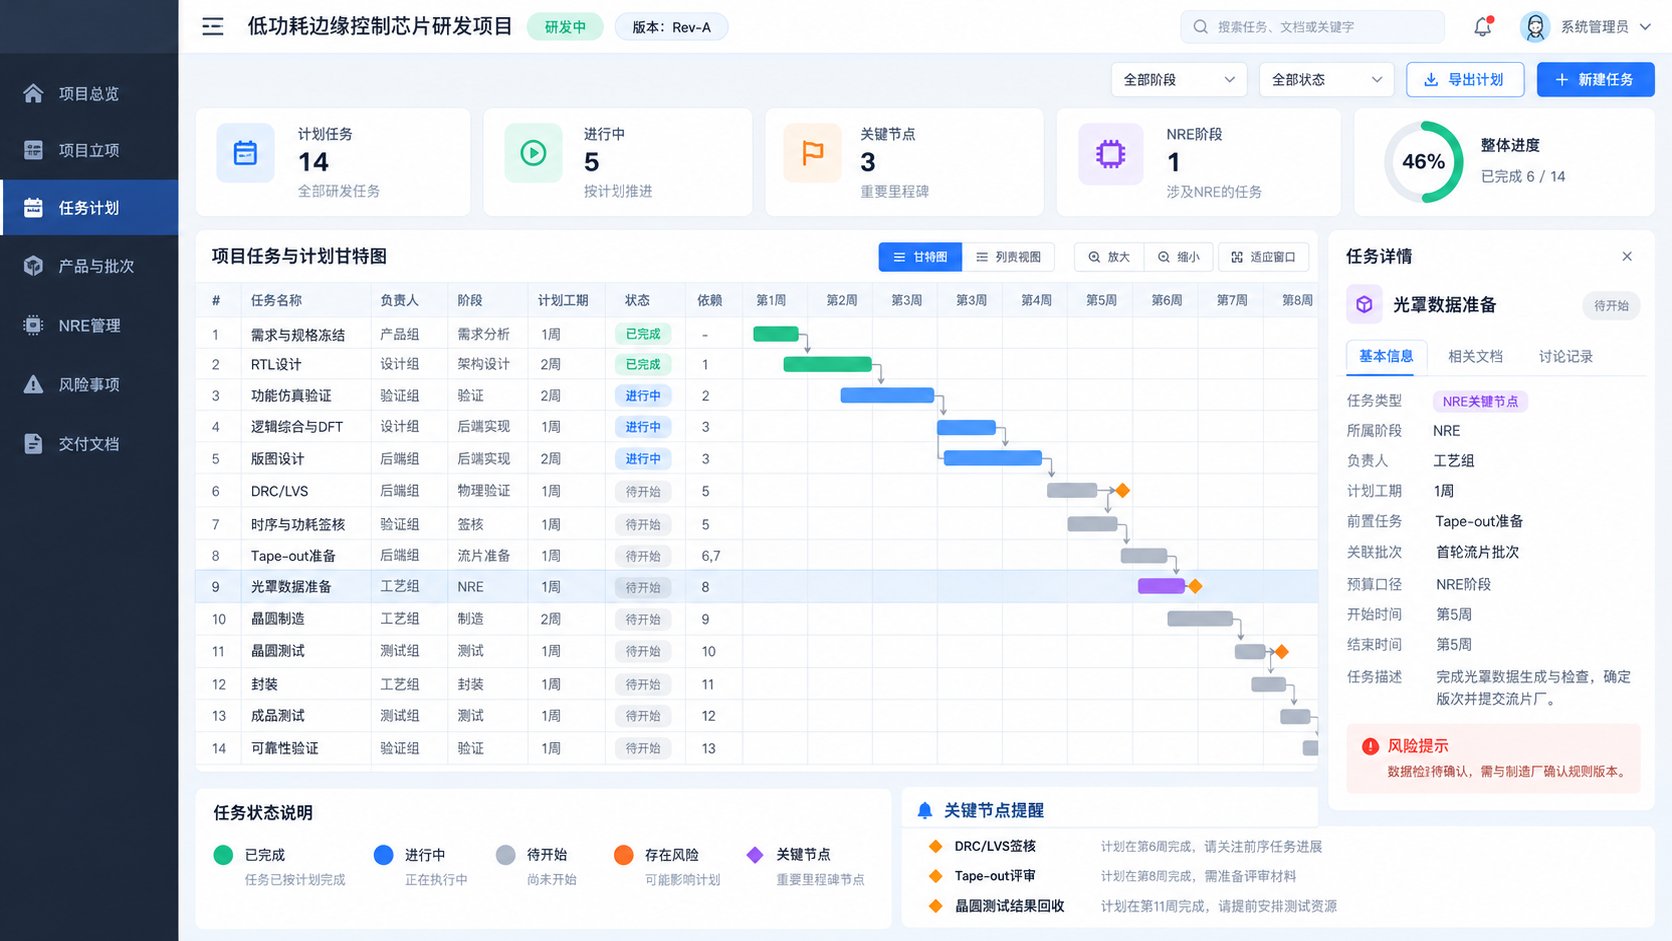Click the 适应窗口 button
Image resolution: width=1672 pixels, height=941 pixels.
[x=1263, y=257]
